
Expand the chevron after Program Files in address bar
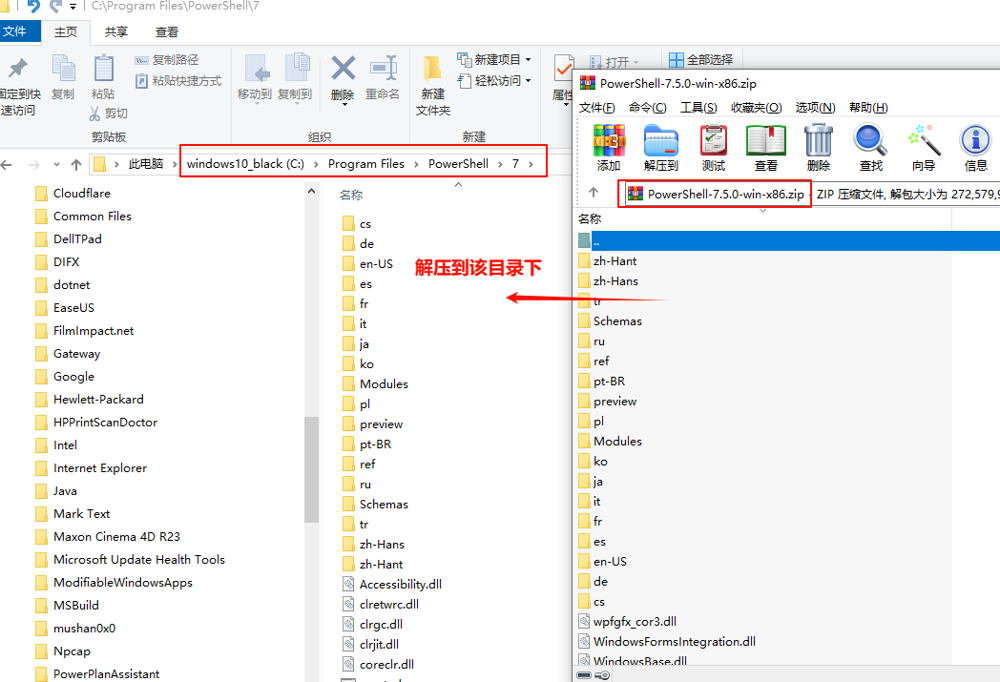(x=416, y=164)
